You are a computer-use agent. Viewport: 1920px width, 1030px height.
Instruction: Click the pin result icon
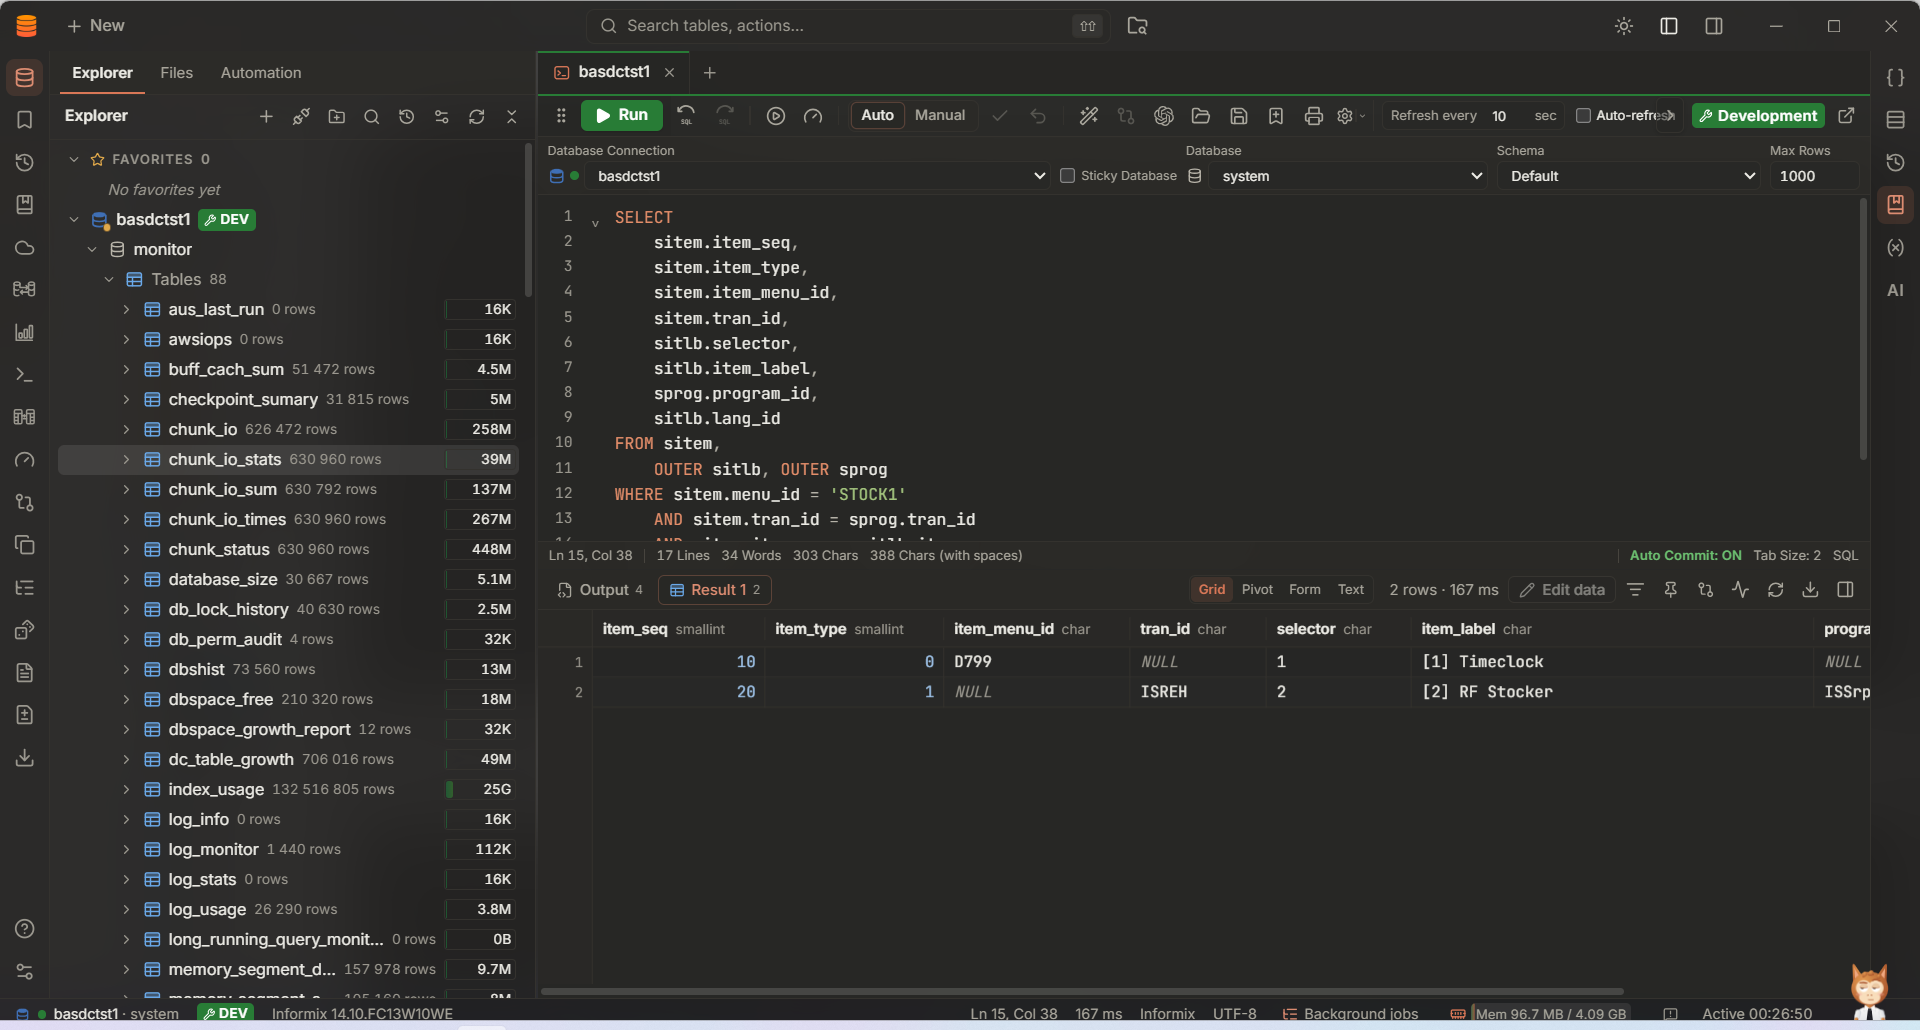click(1670, 590)
